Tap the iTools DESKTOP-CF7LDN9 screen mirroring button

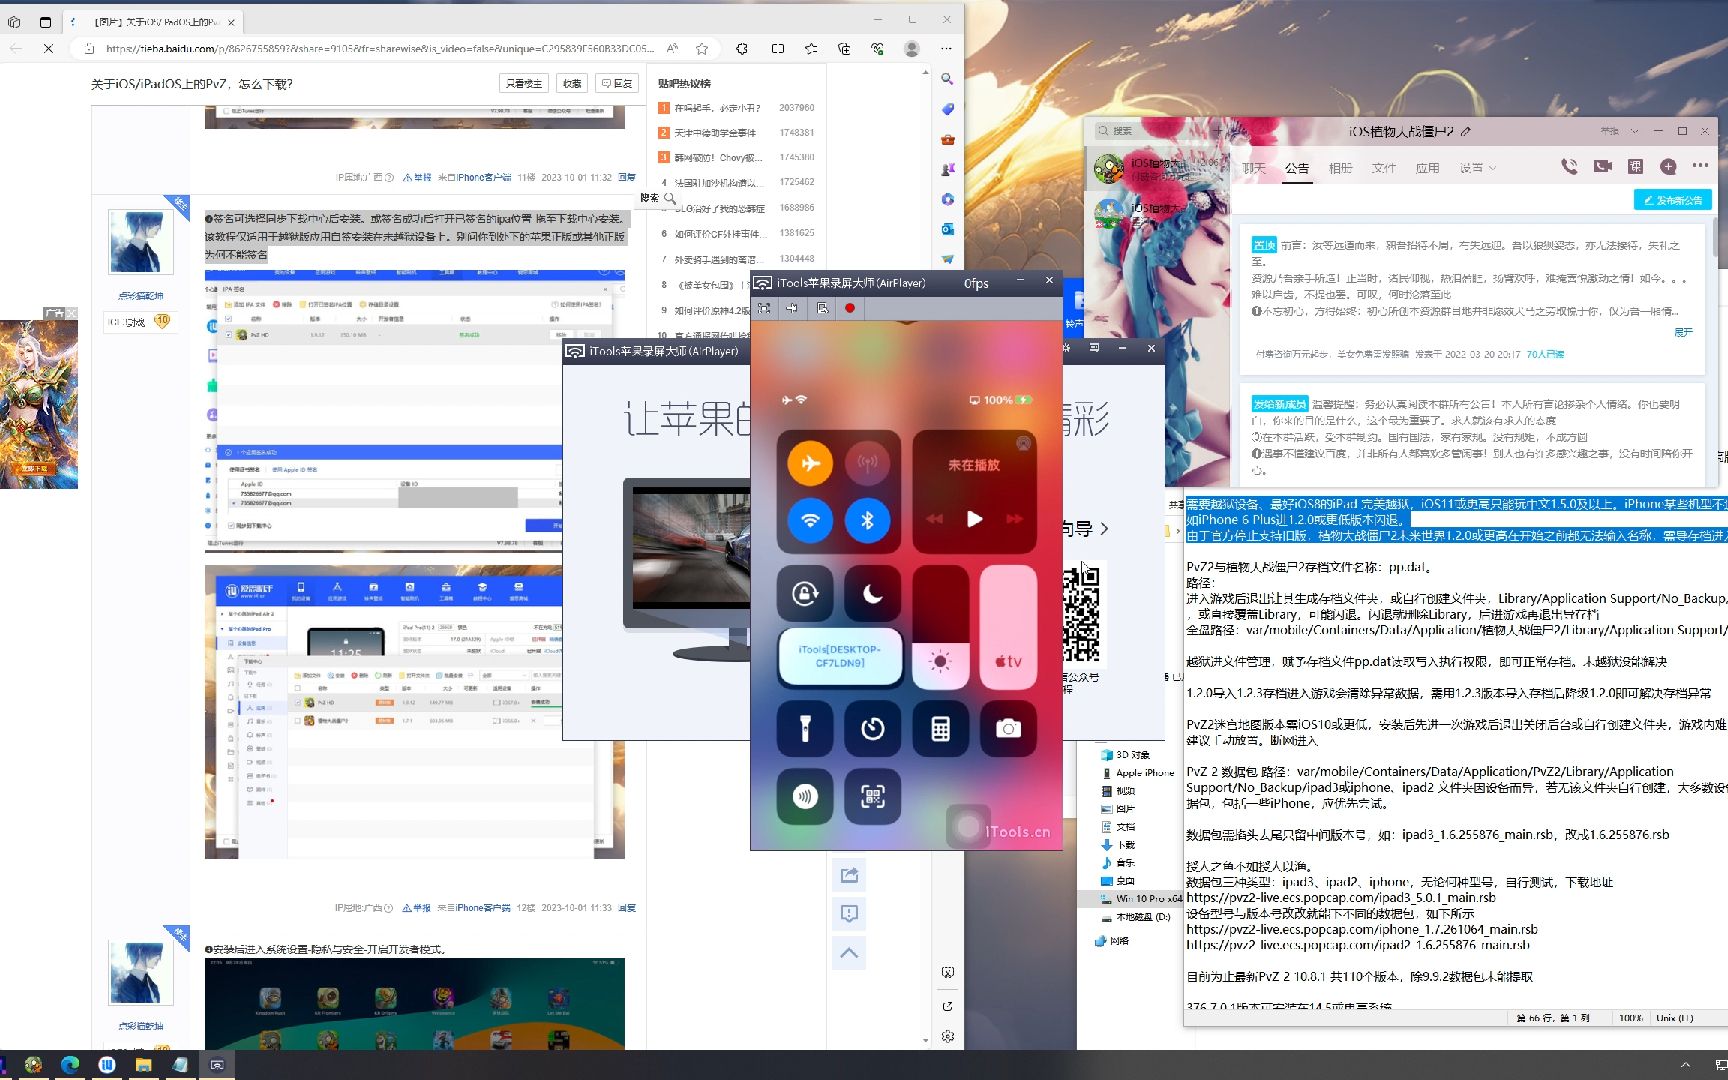point(840,656)
